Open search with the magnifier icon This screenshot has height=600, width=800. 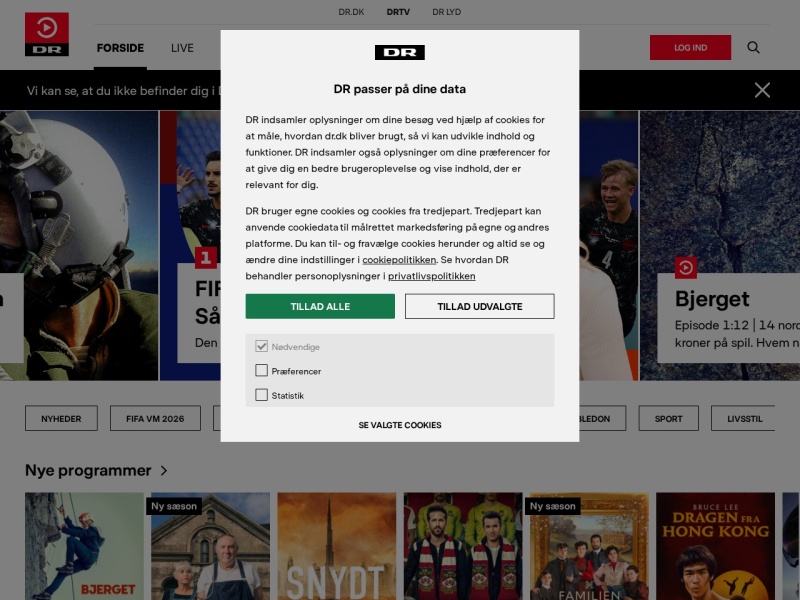point(753,47)
